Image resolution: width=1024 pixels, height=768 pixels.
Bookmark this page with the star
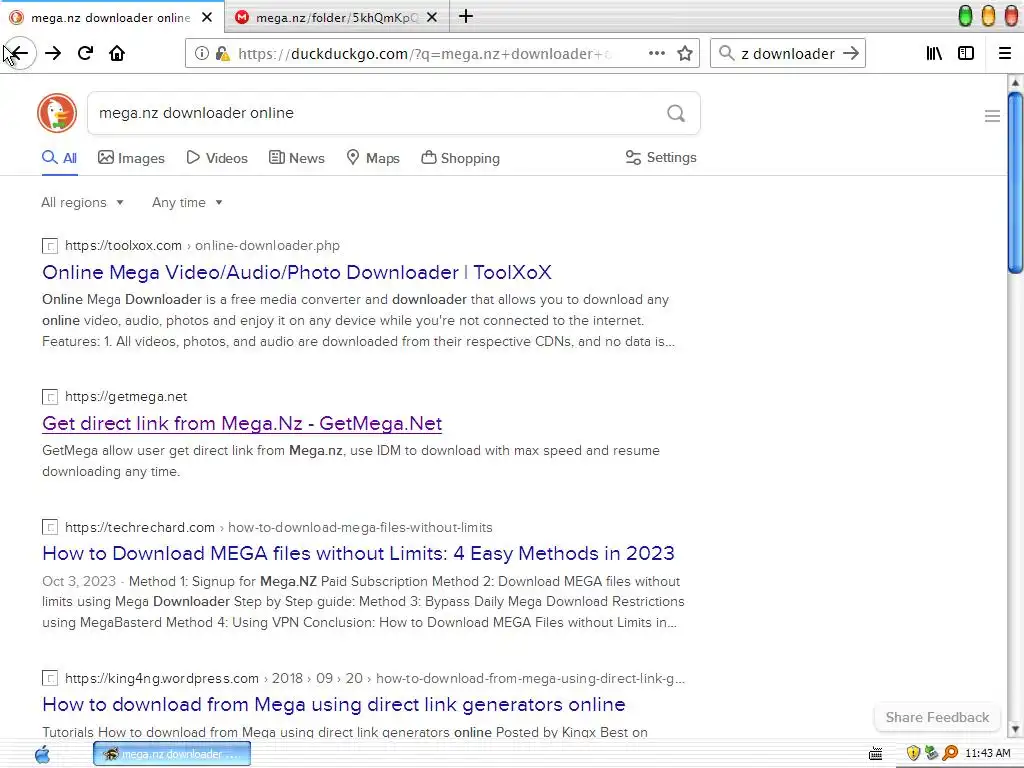click(684, 53)
